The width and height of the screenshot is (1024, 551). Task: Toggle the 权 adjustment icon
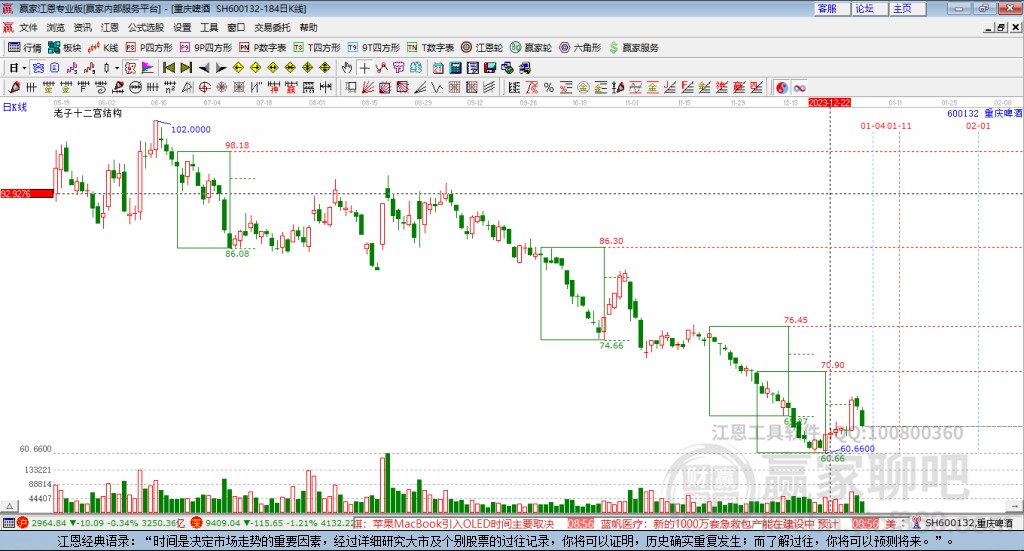130,68
